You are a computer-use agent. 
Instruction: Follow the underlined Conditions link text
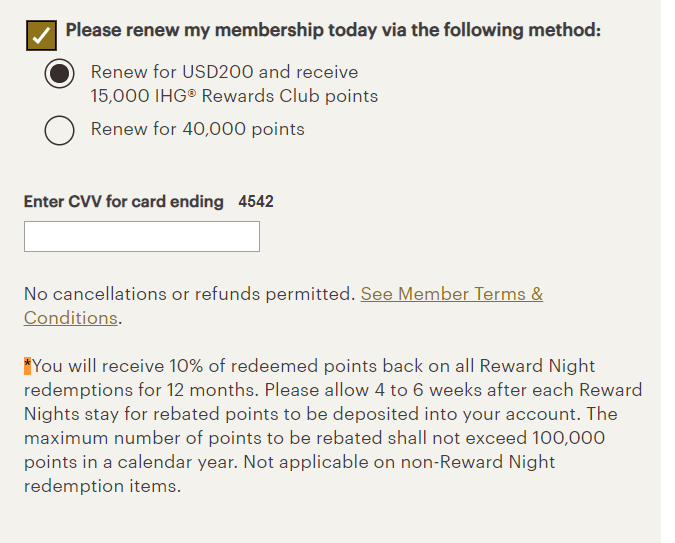71,318
